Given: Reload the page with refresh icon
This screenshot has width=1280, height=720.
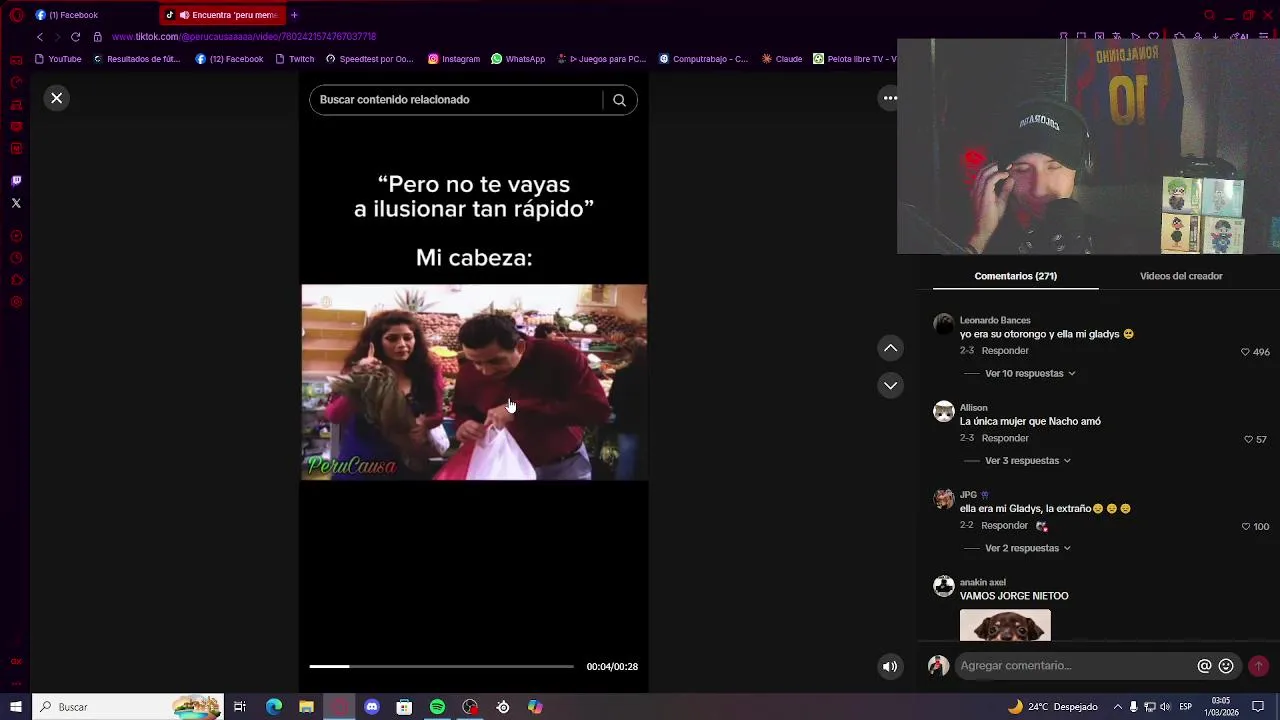Looking at the screenshot, I should pyautogui.click(x=75, y=37).
